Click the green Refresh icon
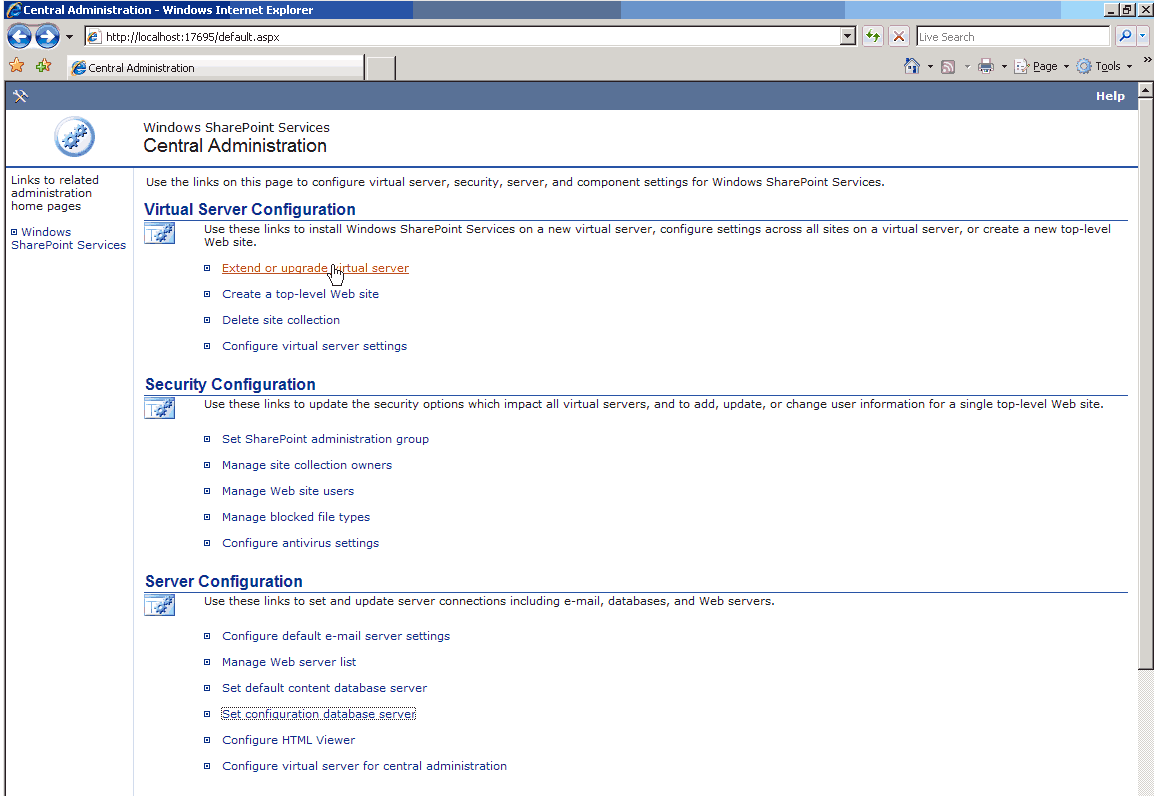The image size is (1154, 796). (872, 36)
